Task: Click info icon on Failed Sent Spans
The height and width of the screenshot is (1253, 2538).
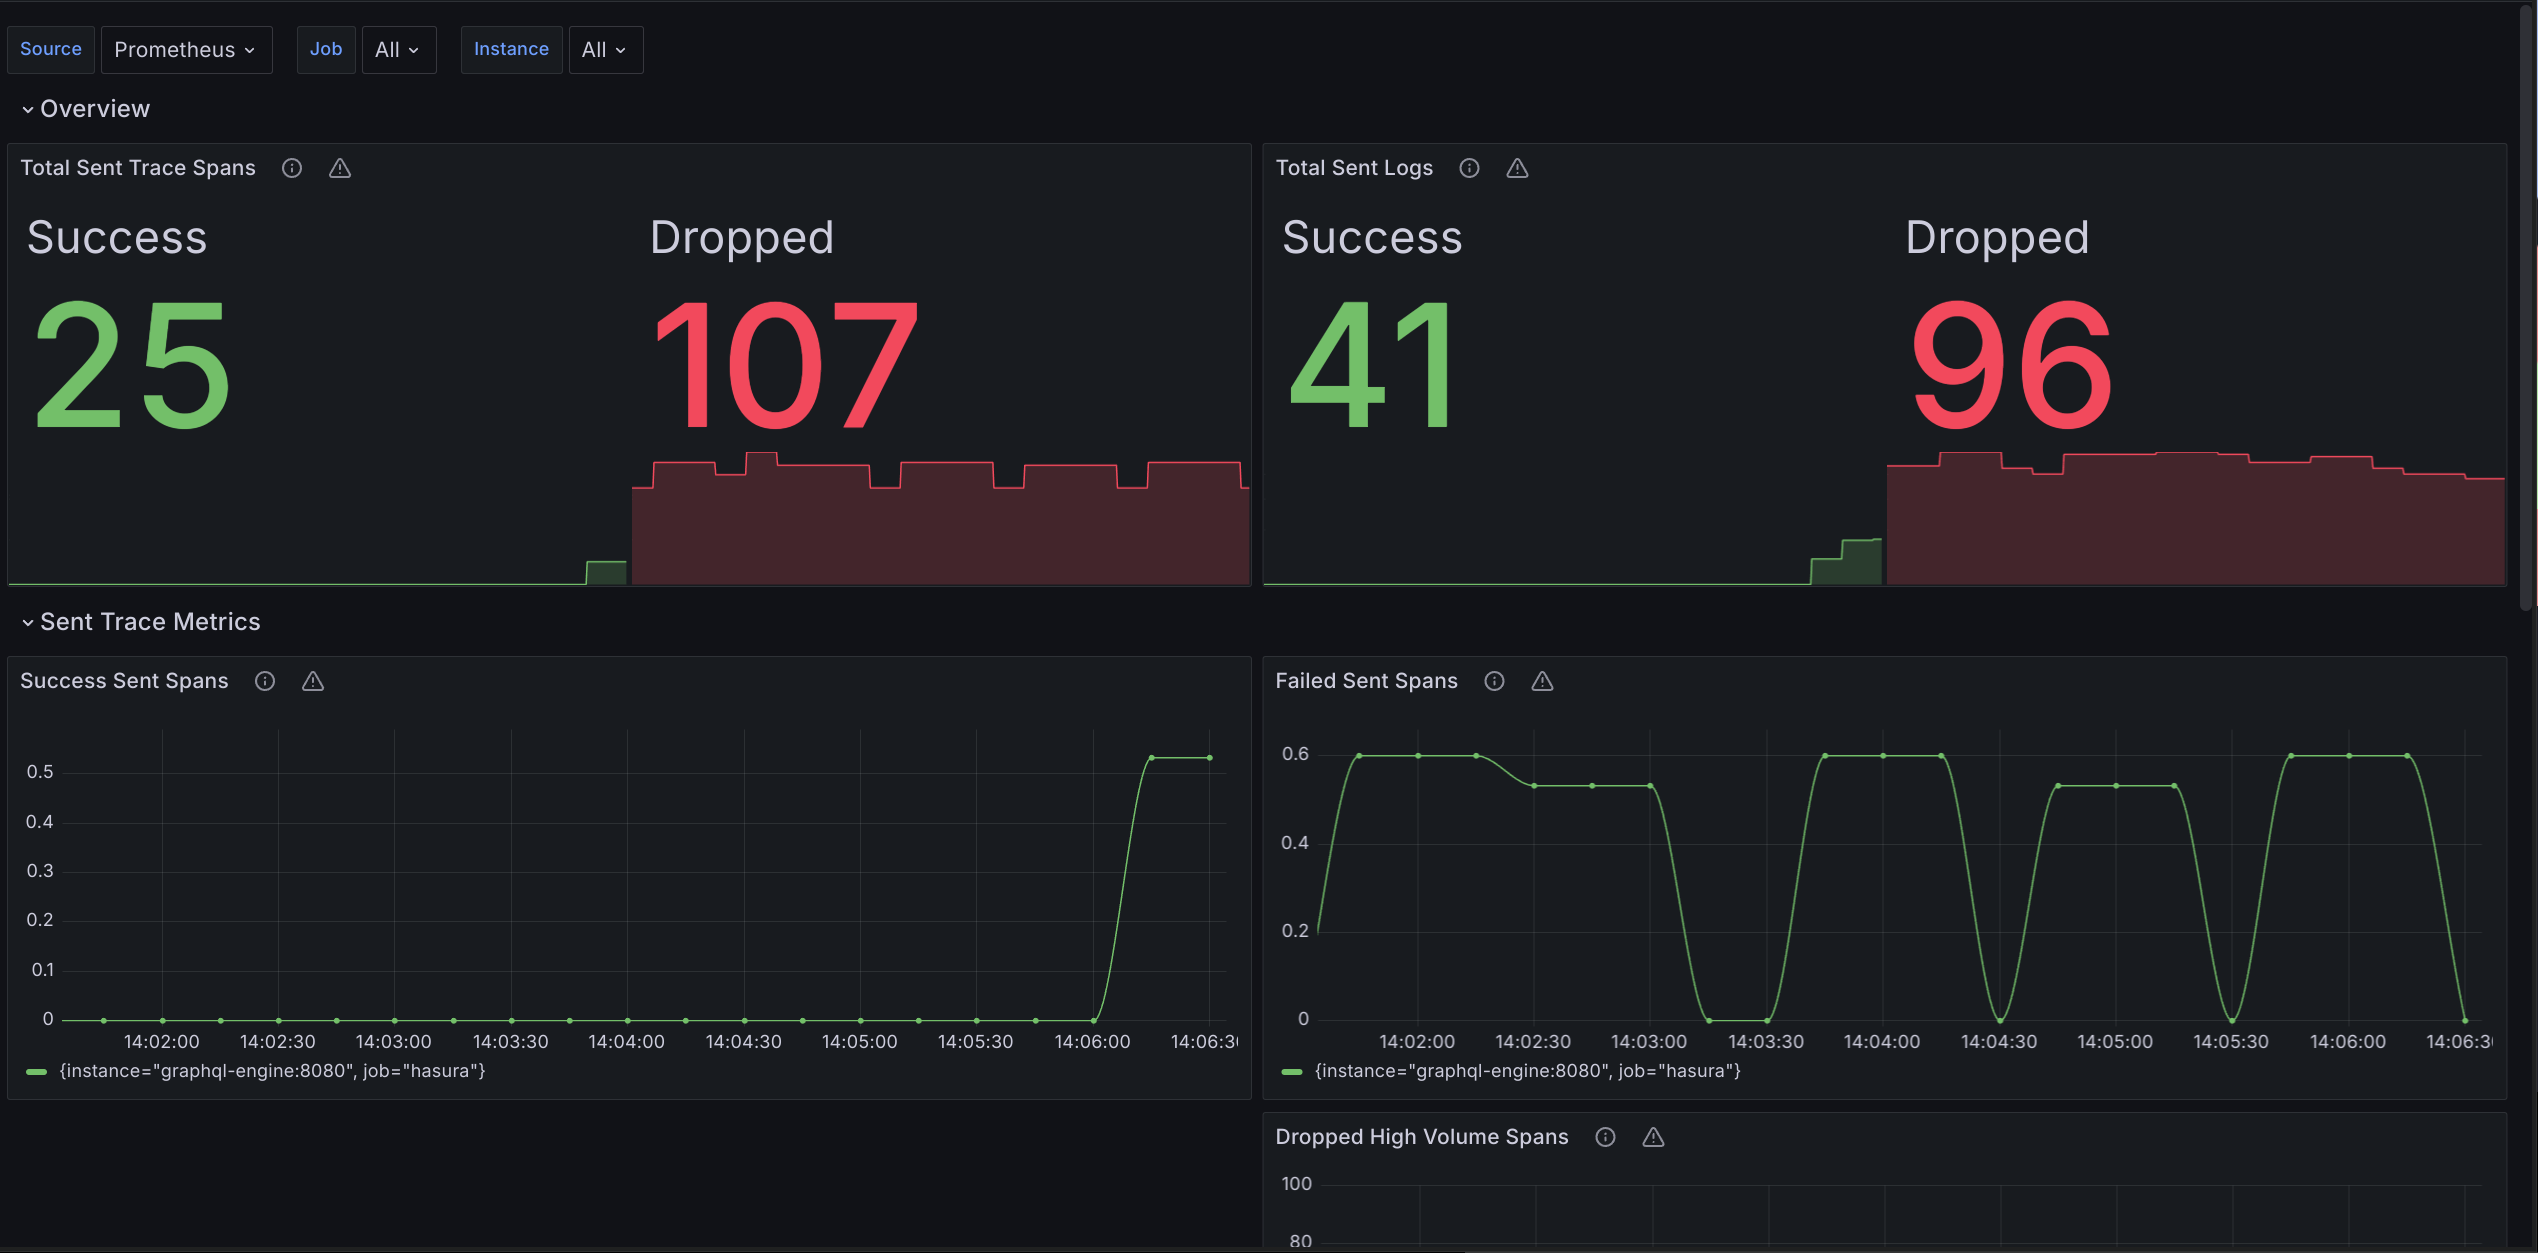Action: click(1494, 681)
